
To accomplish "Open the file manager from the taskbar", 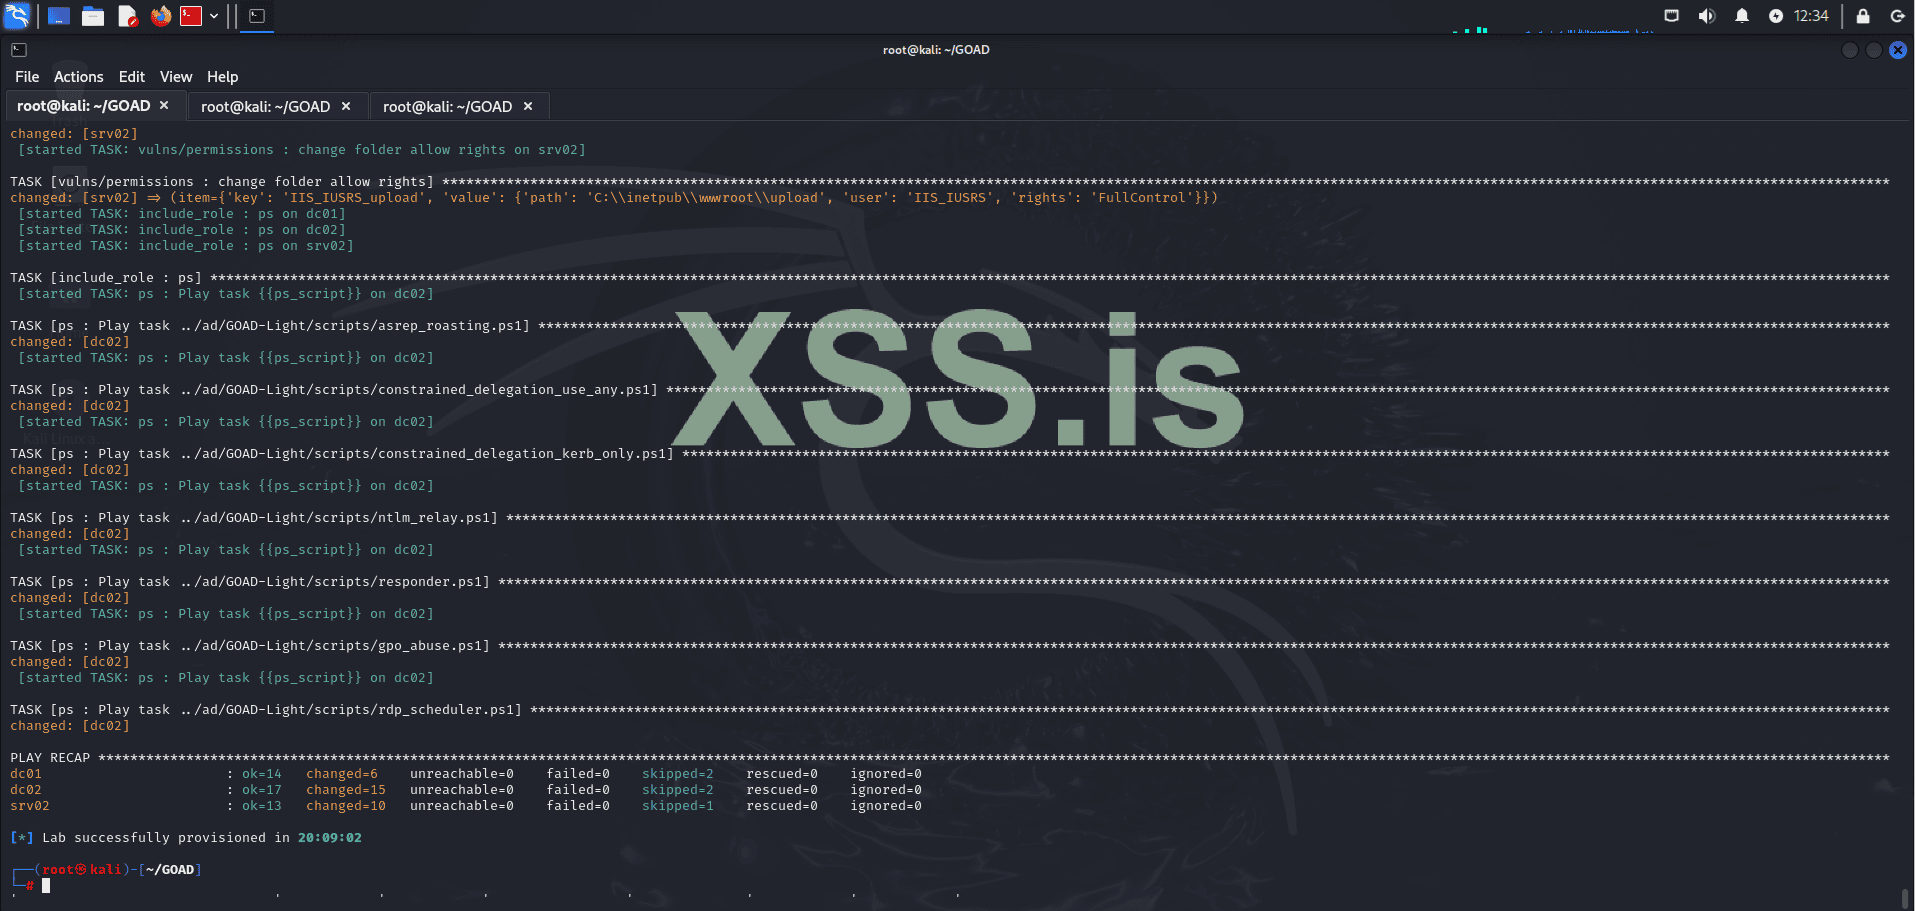I will 93,16.
